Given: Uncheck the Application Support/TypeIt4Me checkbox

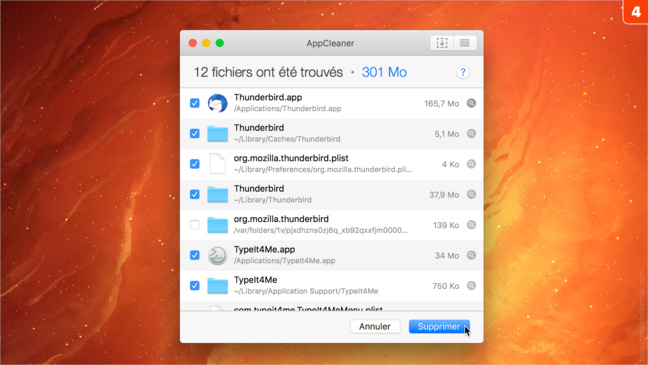Looking at the screenshot, I should 195,286.
